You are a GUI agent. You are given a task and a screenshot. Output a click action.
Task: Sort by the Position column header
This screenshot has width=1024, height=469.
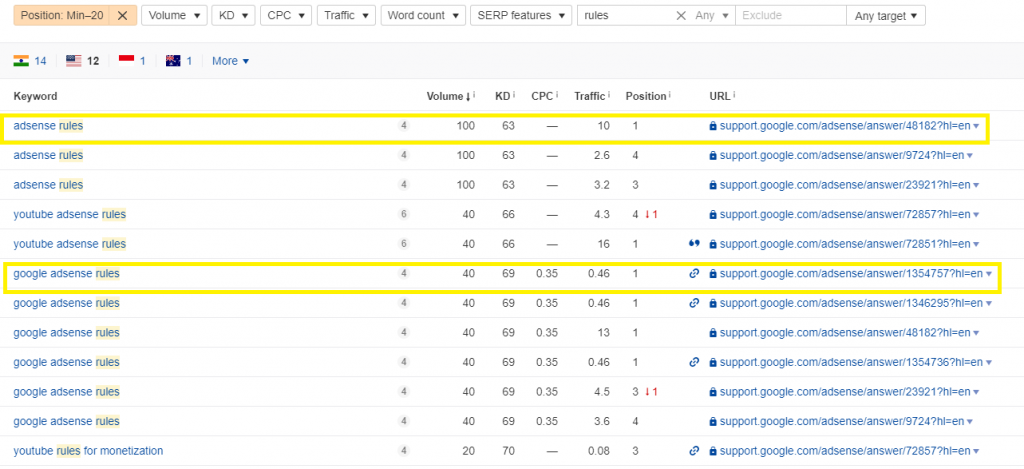(x=646, y=96)
